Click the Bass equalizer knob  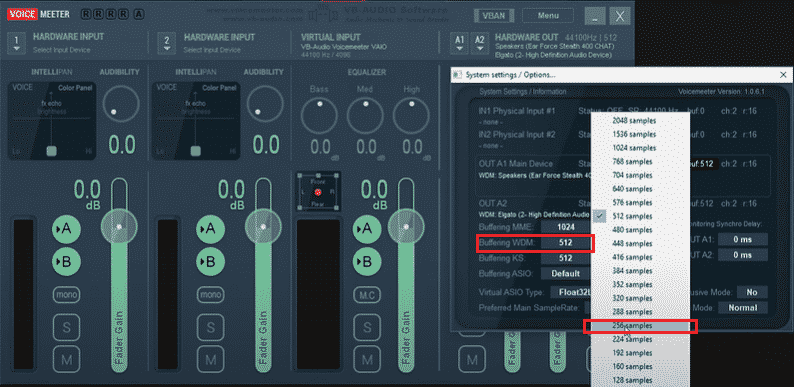(x=319, y=114)
